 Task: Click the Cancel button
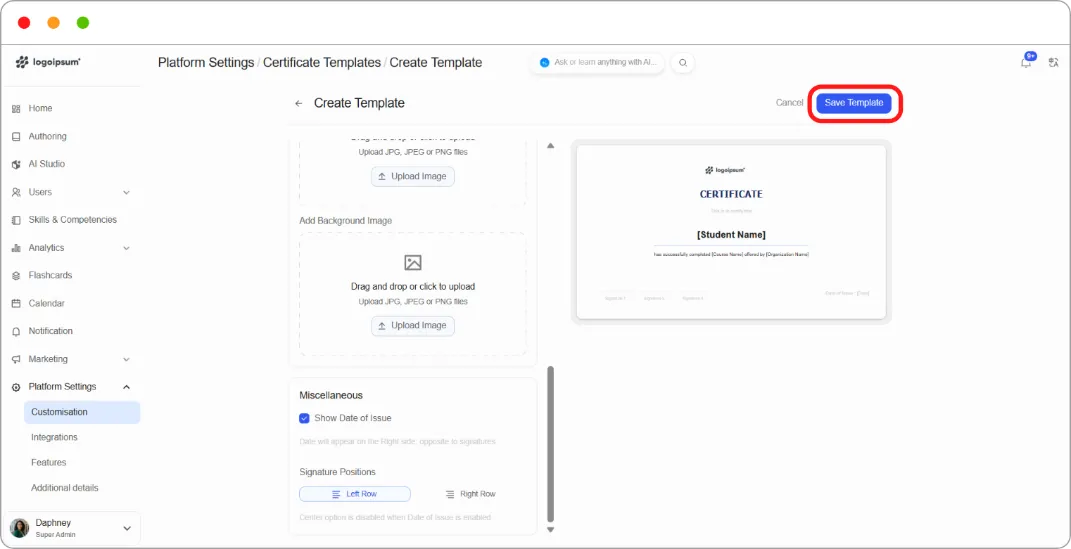coord(789,103)
